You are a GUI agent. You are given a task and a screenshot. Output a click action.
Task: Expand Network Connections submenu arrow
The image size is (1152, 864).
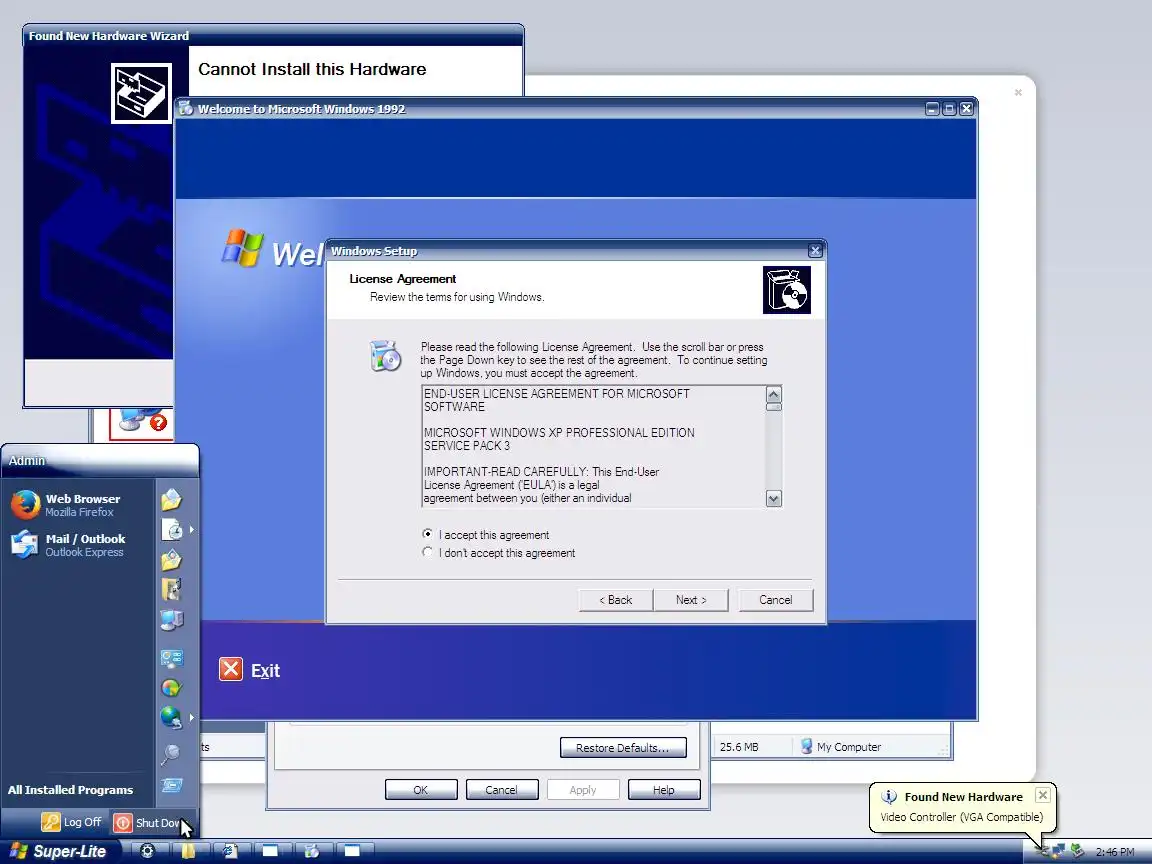(x=192, y=717)
